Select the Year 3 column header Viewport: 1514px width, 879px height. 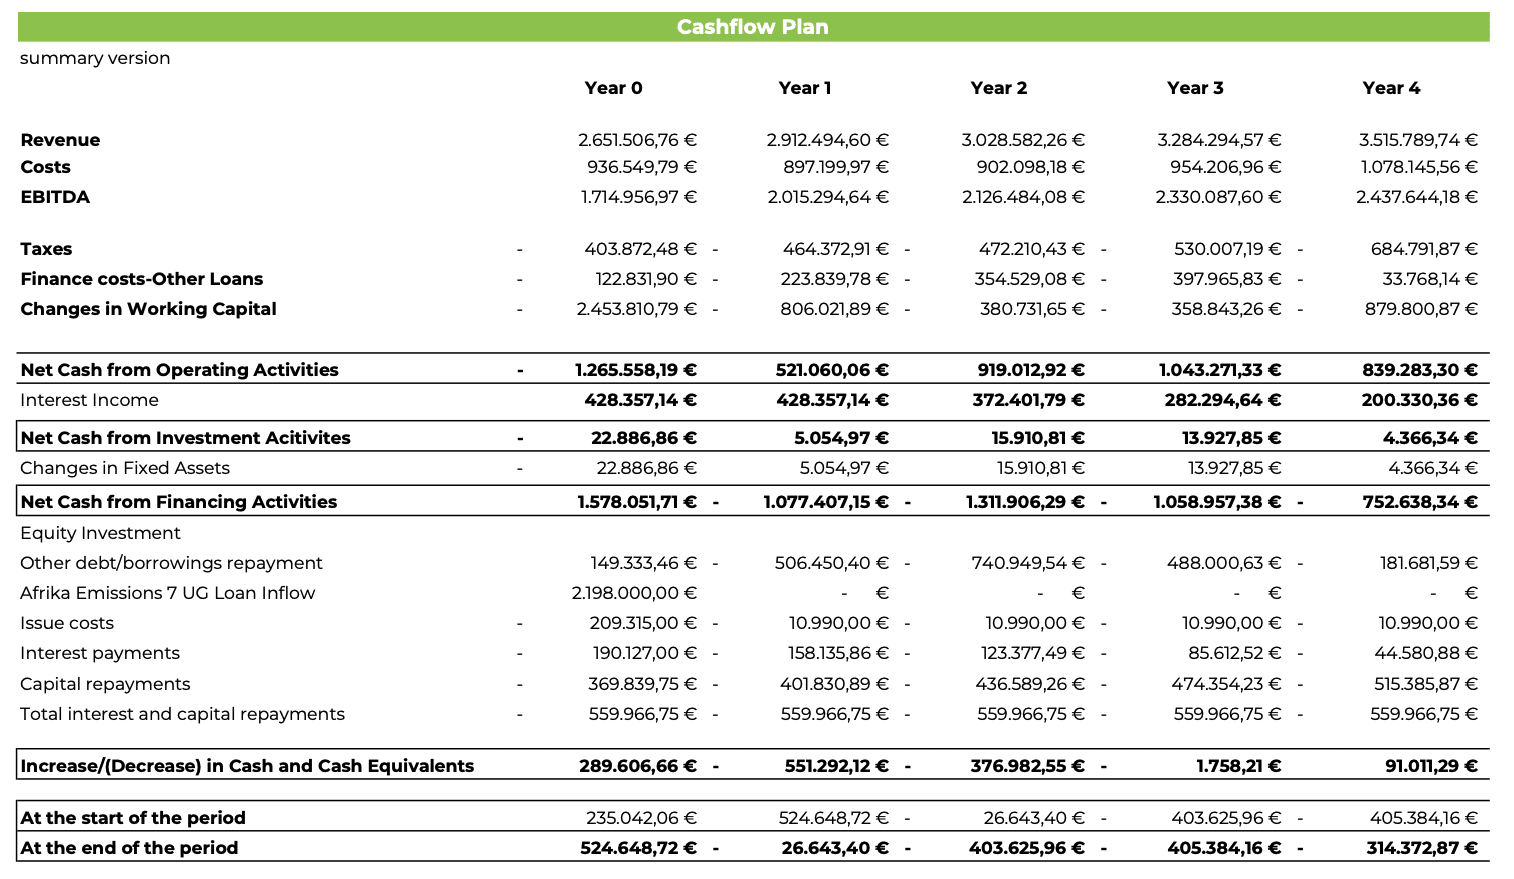coord(1195,88)
